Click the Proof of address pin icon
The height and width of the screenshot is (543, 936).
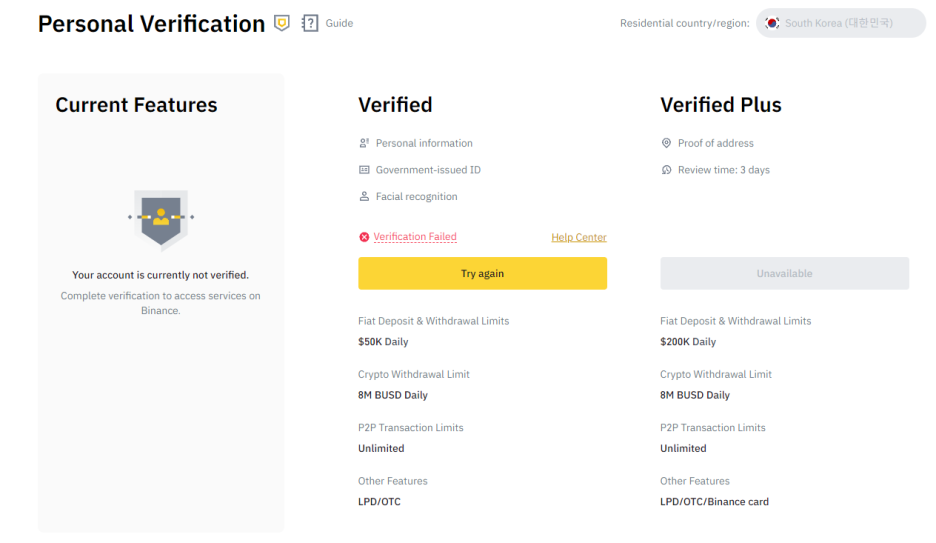[x=666, y=143]
